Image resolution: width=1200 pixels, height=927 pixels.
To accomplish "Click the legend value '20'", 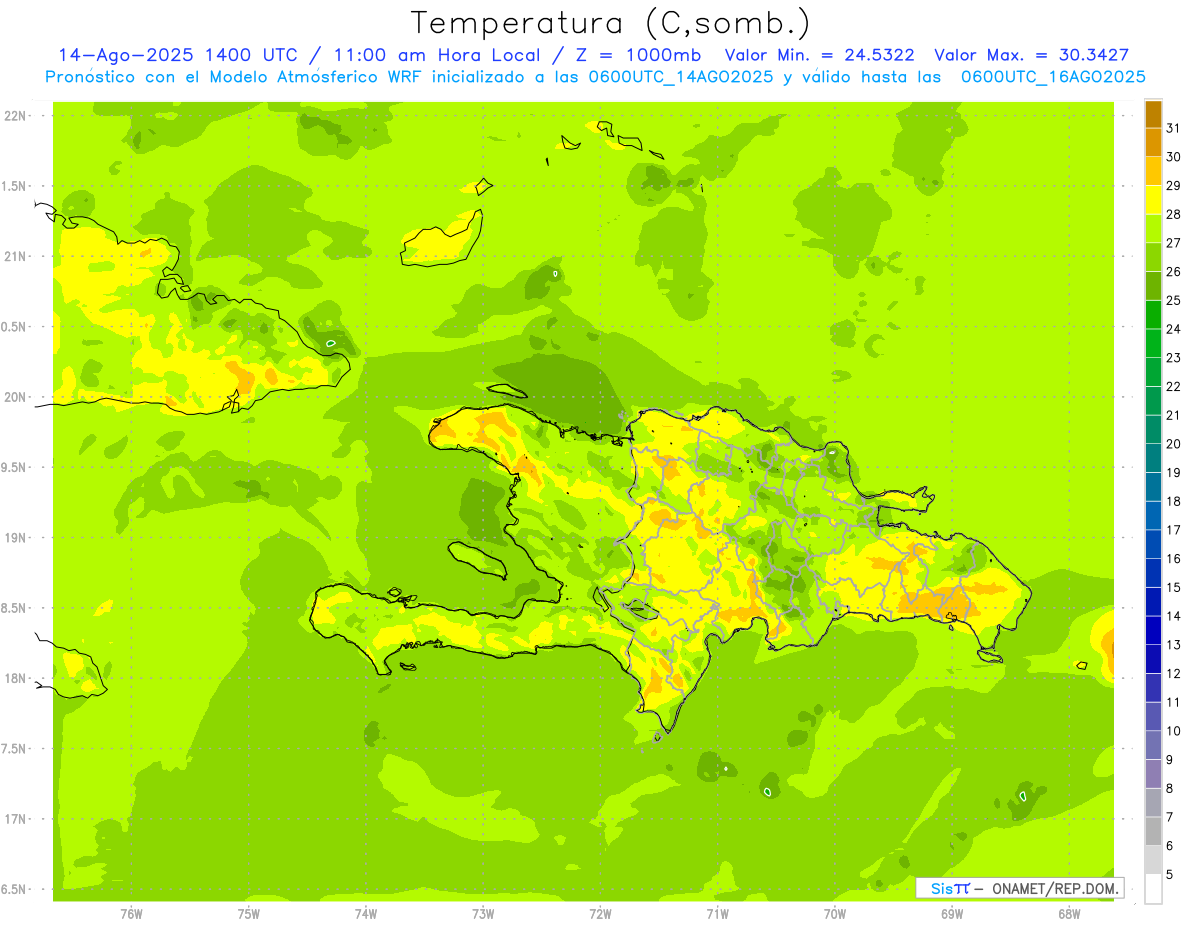I will pyautogui.click(x=1174, y=444).
